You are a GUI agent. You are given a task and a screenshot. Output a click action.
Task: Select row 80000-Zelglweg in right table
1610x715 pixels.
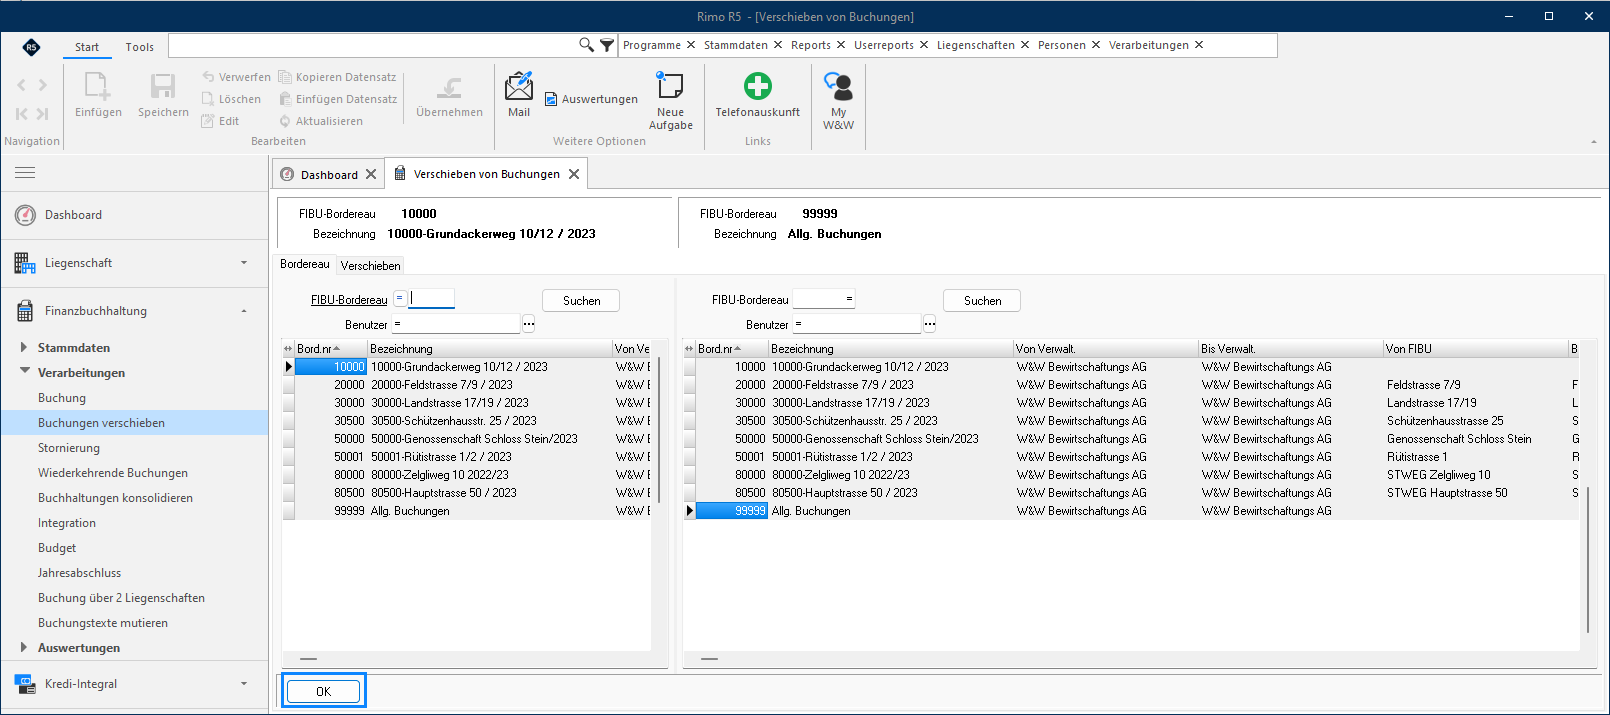coord(1133,475)
